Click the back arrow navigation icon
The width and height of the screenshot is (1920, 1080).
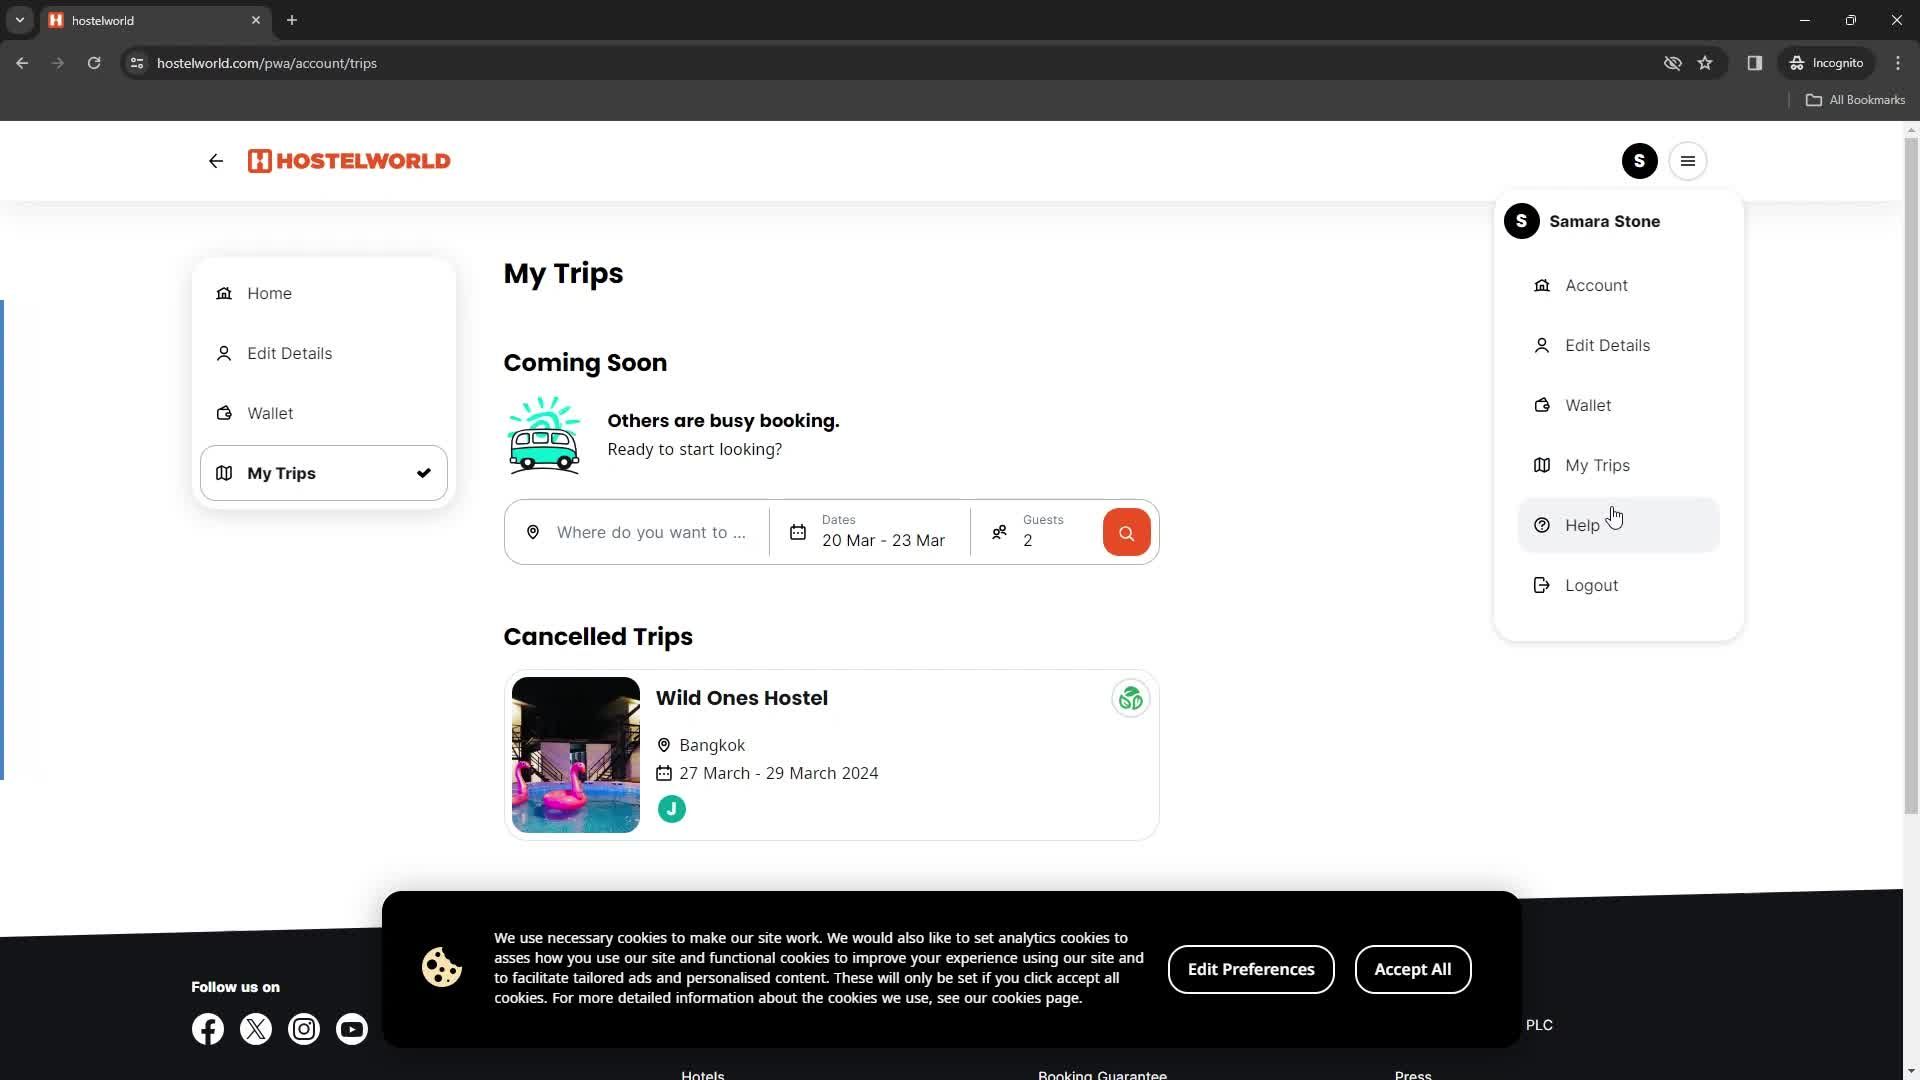[218, 161]
